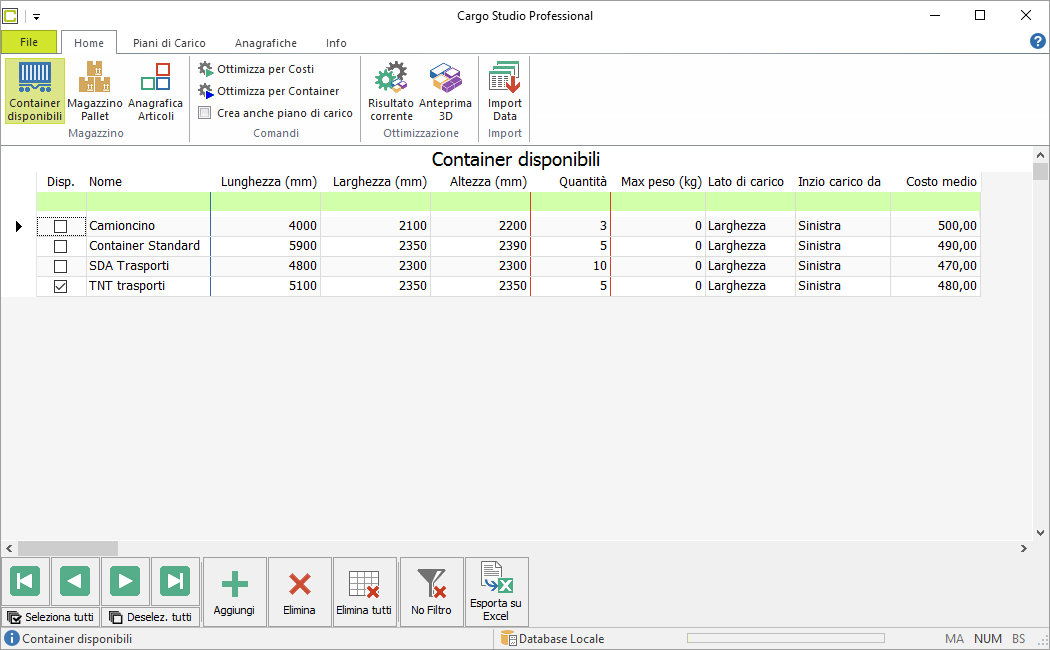Run Ottimizza per Container
This screenshot has width=1050, height=650.
tap(269, 91)
